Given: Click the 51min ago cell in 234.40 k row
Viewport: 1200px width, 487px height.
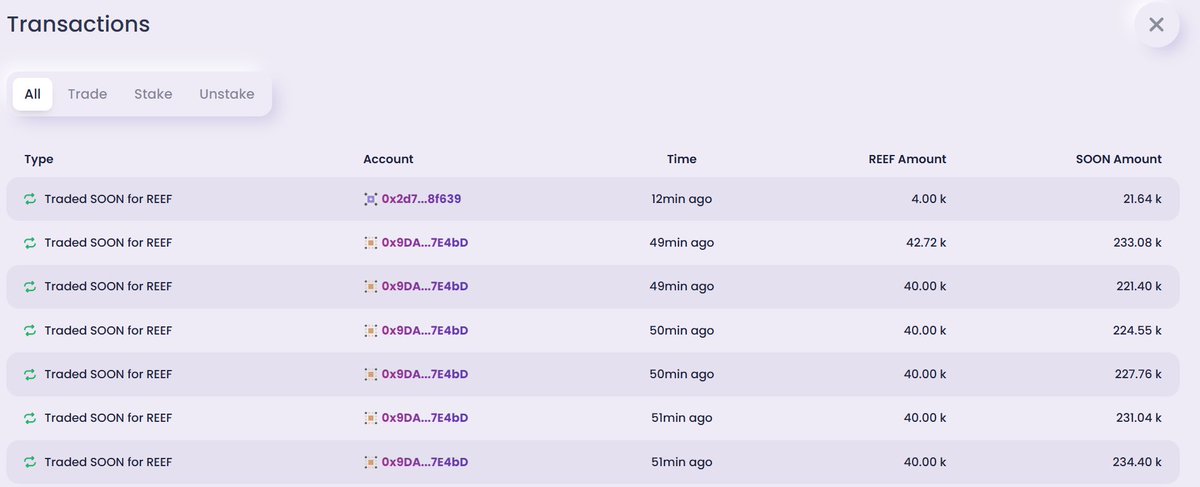Looking at the screenshot, I should click(x=682, y=462).
